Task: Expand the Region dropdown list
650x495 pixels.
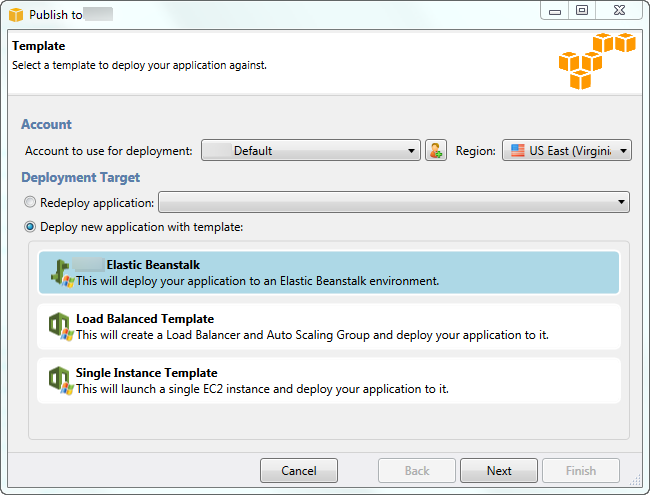Action: (624, 151)
